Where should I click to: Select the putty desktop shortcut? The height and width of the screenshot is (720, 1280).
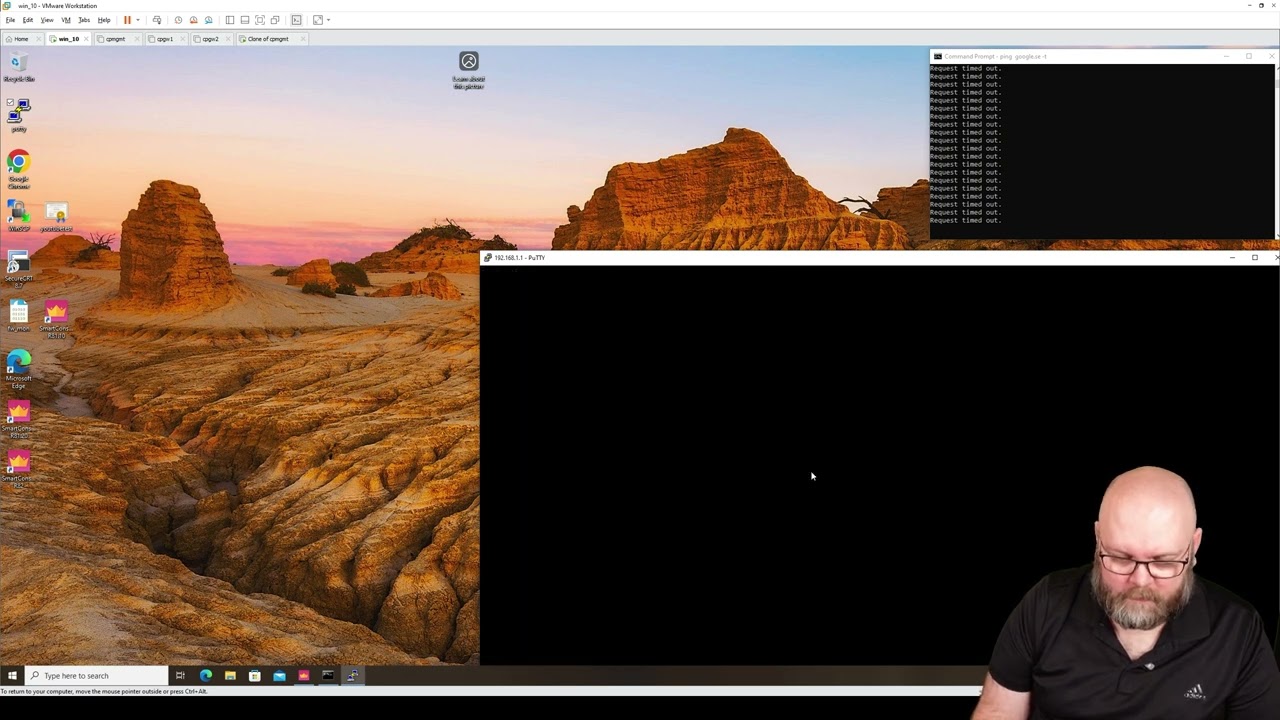(x=18, y=116)
